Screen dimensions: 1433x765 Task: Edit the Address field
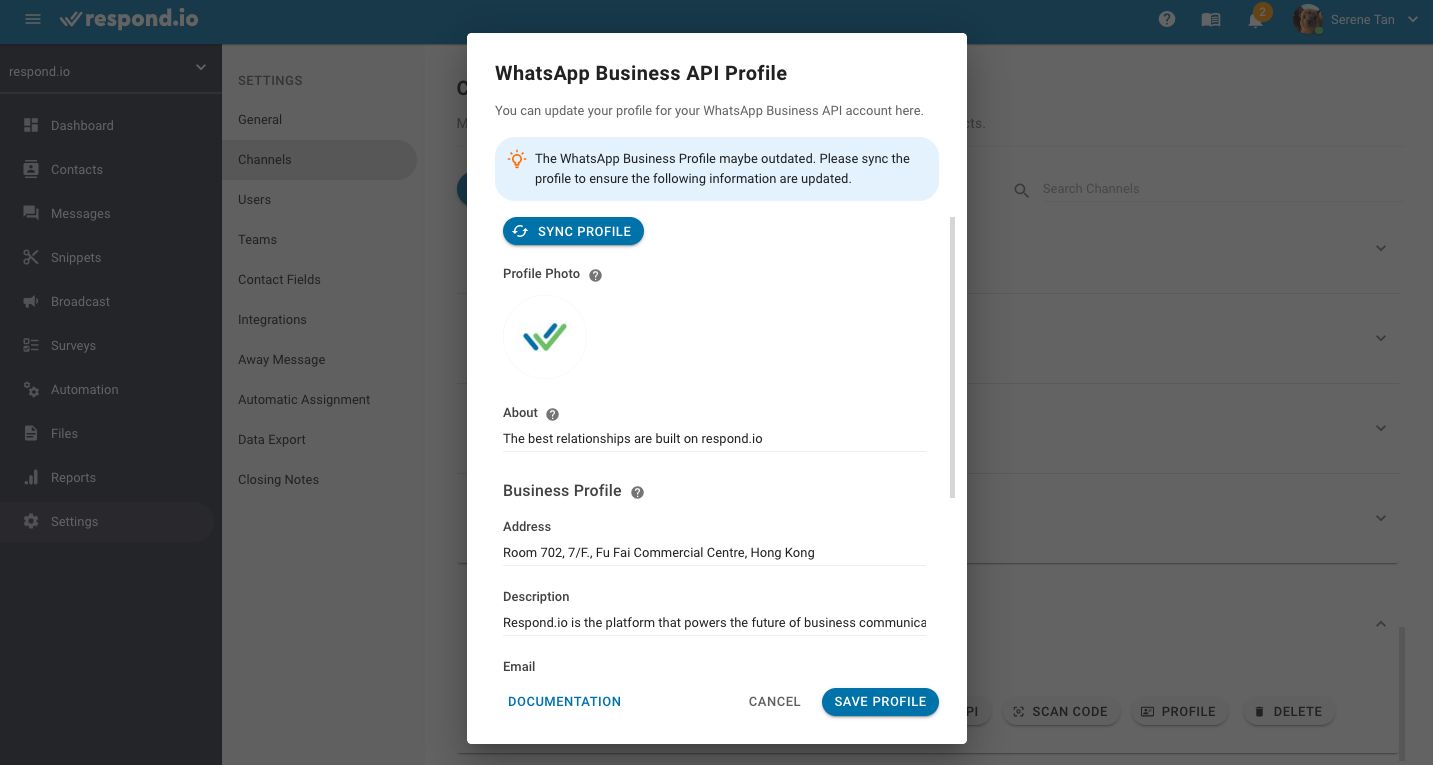pos(715,552)
